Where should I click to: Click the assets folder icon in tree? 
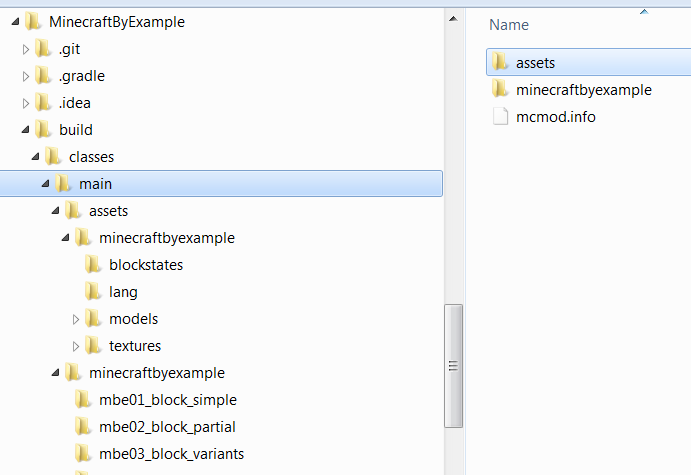[x=73, y=211]
